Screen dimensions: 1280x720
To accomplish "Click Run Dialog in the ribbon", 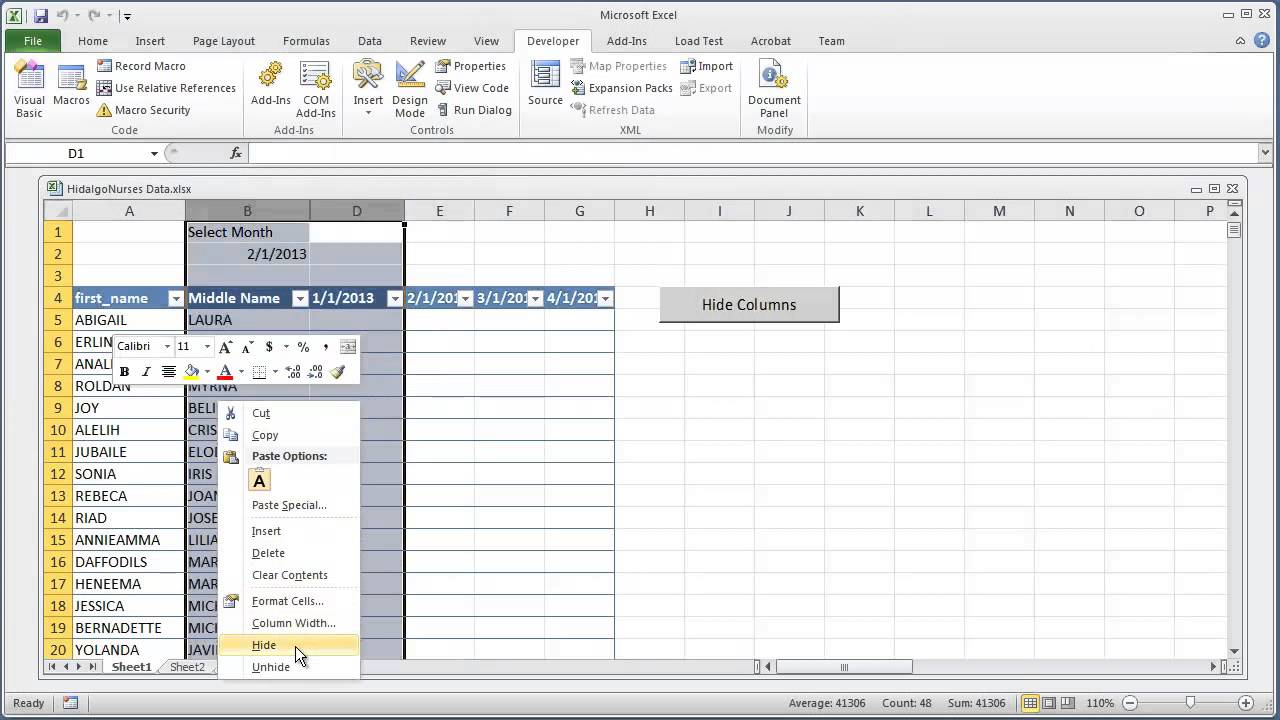I will [x=473, y=110].
